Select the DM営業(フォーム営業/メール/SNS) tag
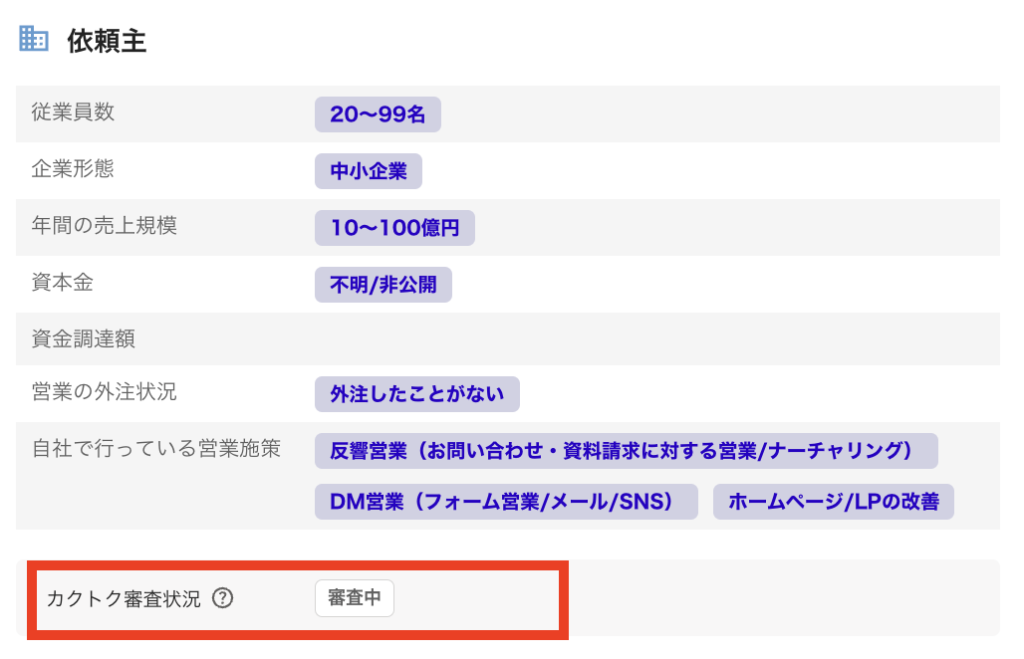This screenshot has height=659, width=1024. [x=506, y=502]
